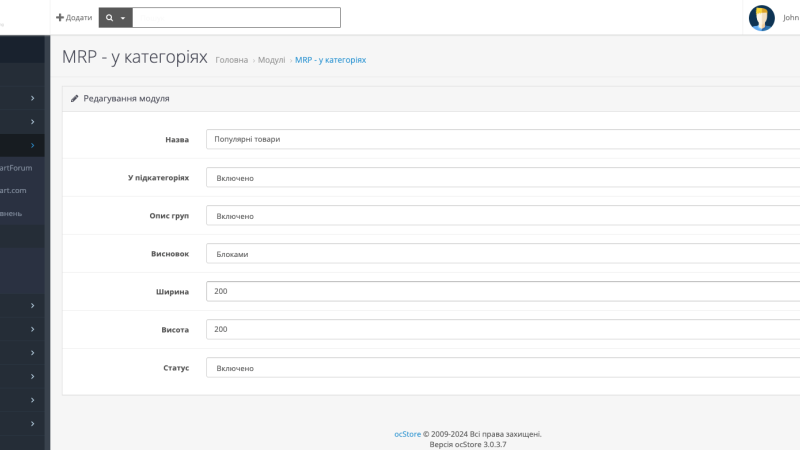This screenshot has width=800, height=450.
Task: Edit the Назва field with Популярні товари
Action: [x=503, y=139]
